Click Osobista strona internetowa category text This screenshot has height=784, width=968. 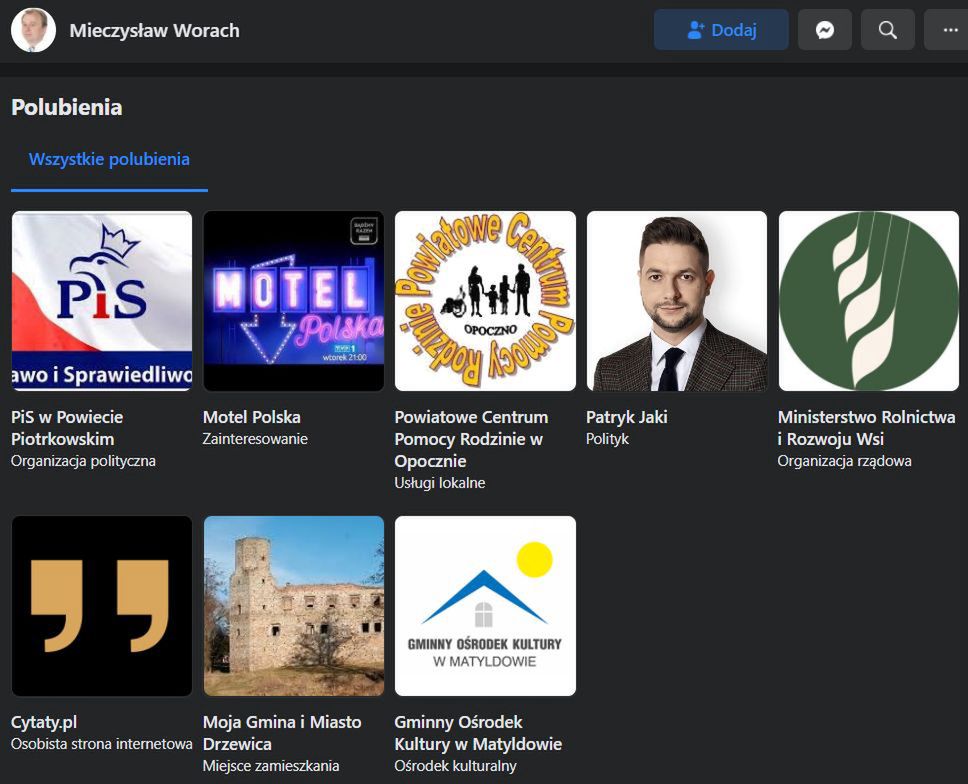pyautogui.click(x=102, y=744)
